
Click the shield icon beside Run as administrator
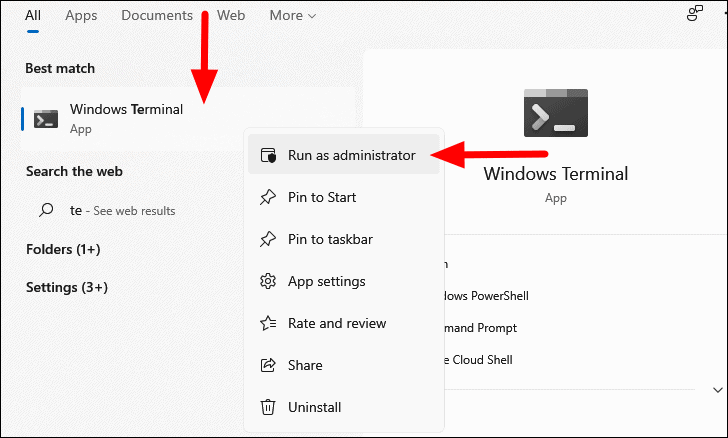(x=268, y=155)
